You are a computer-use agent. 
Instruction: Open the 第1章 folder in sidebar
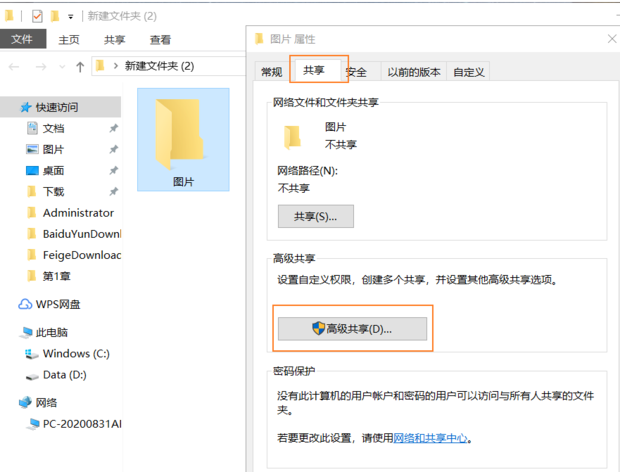coord(57,276)
